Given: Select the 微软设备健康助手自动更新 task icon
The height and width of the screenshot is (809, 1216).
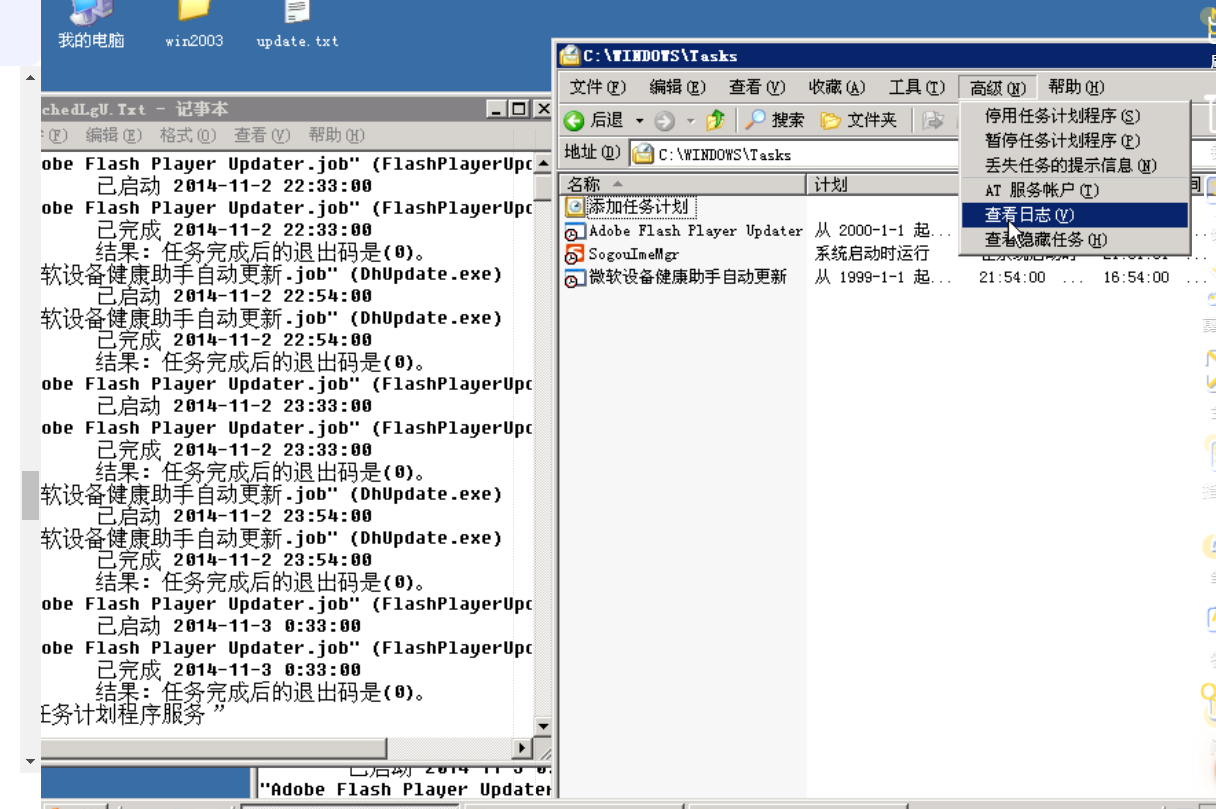Looking at the screenshot, I should 574,278.
